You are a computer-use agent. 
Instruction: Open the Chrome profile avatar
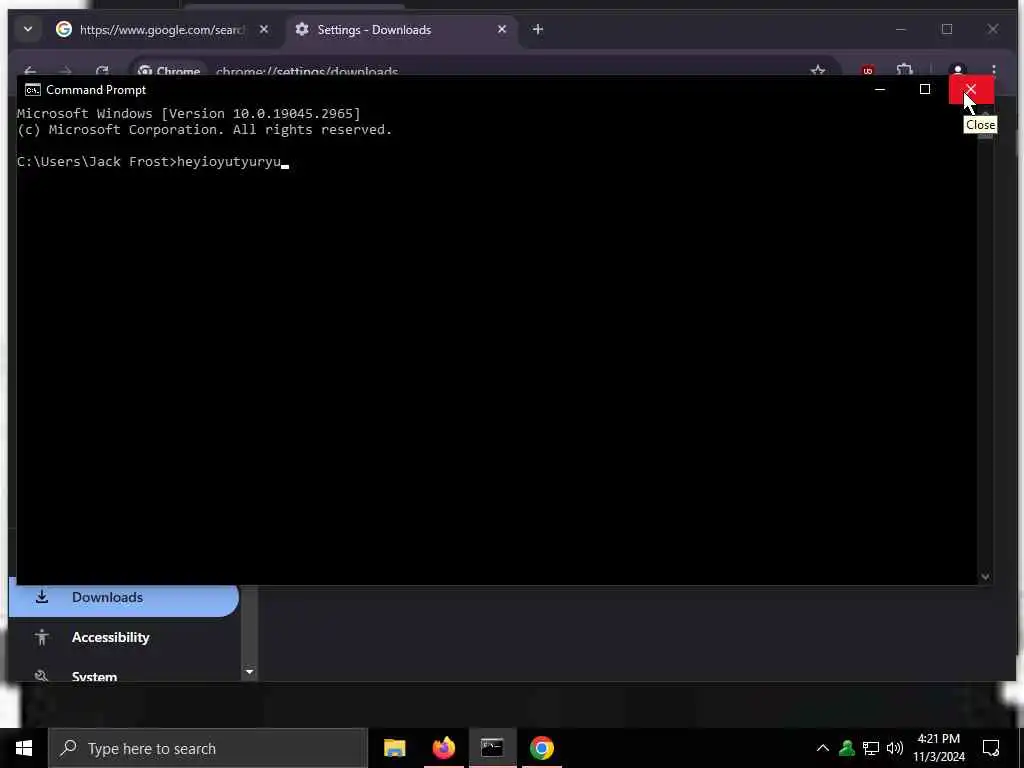[957, 71]
